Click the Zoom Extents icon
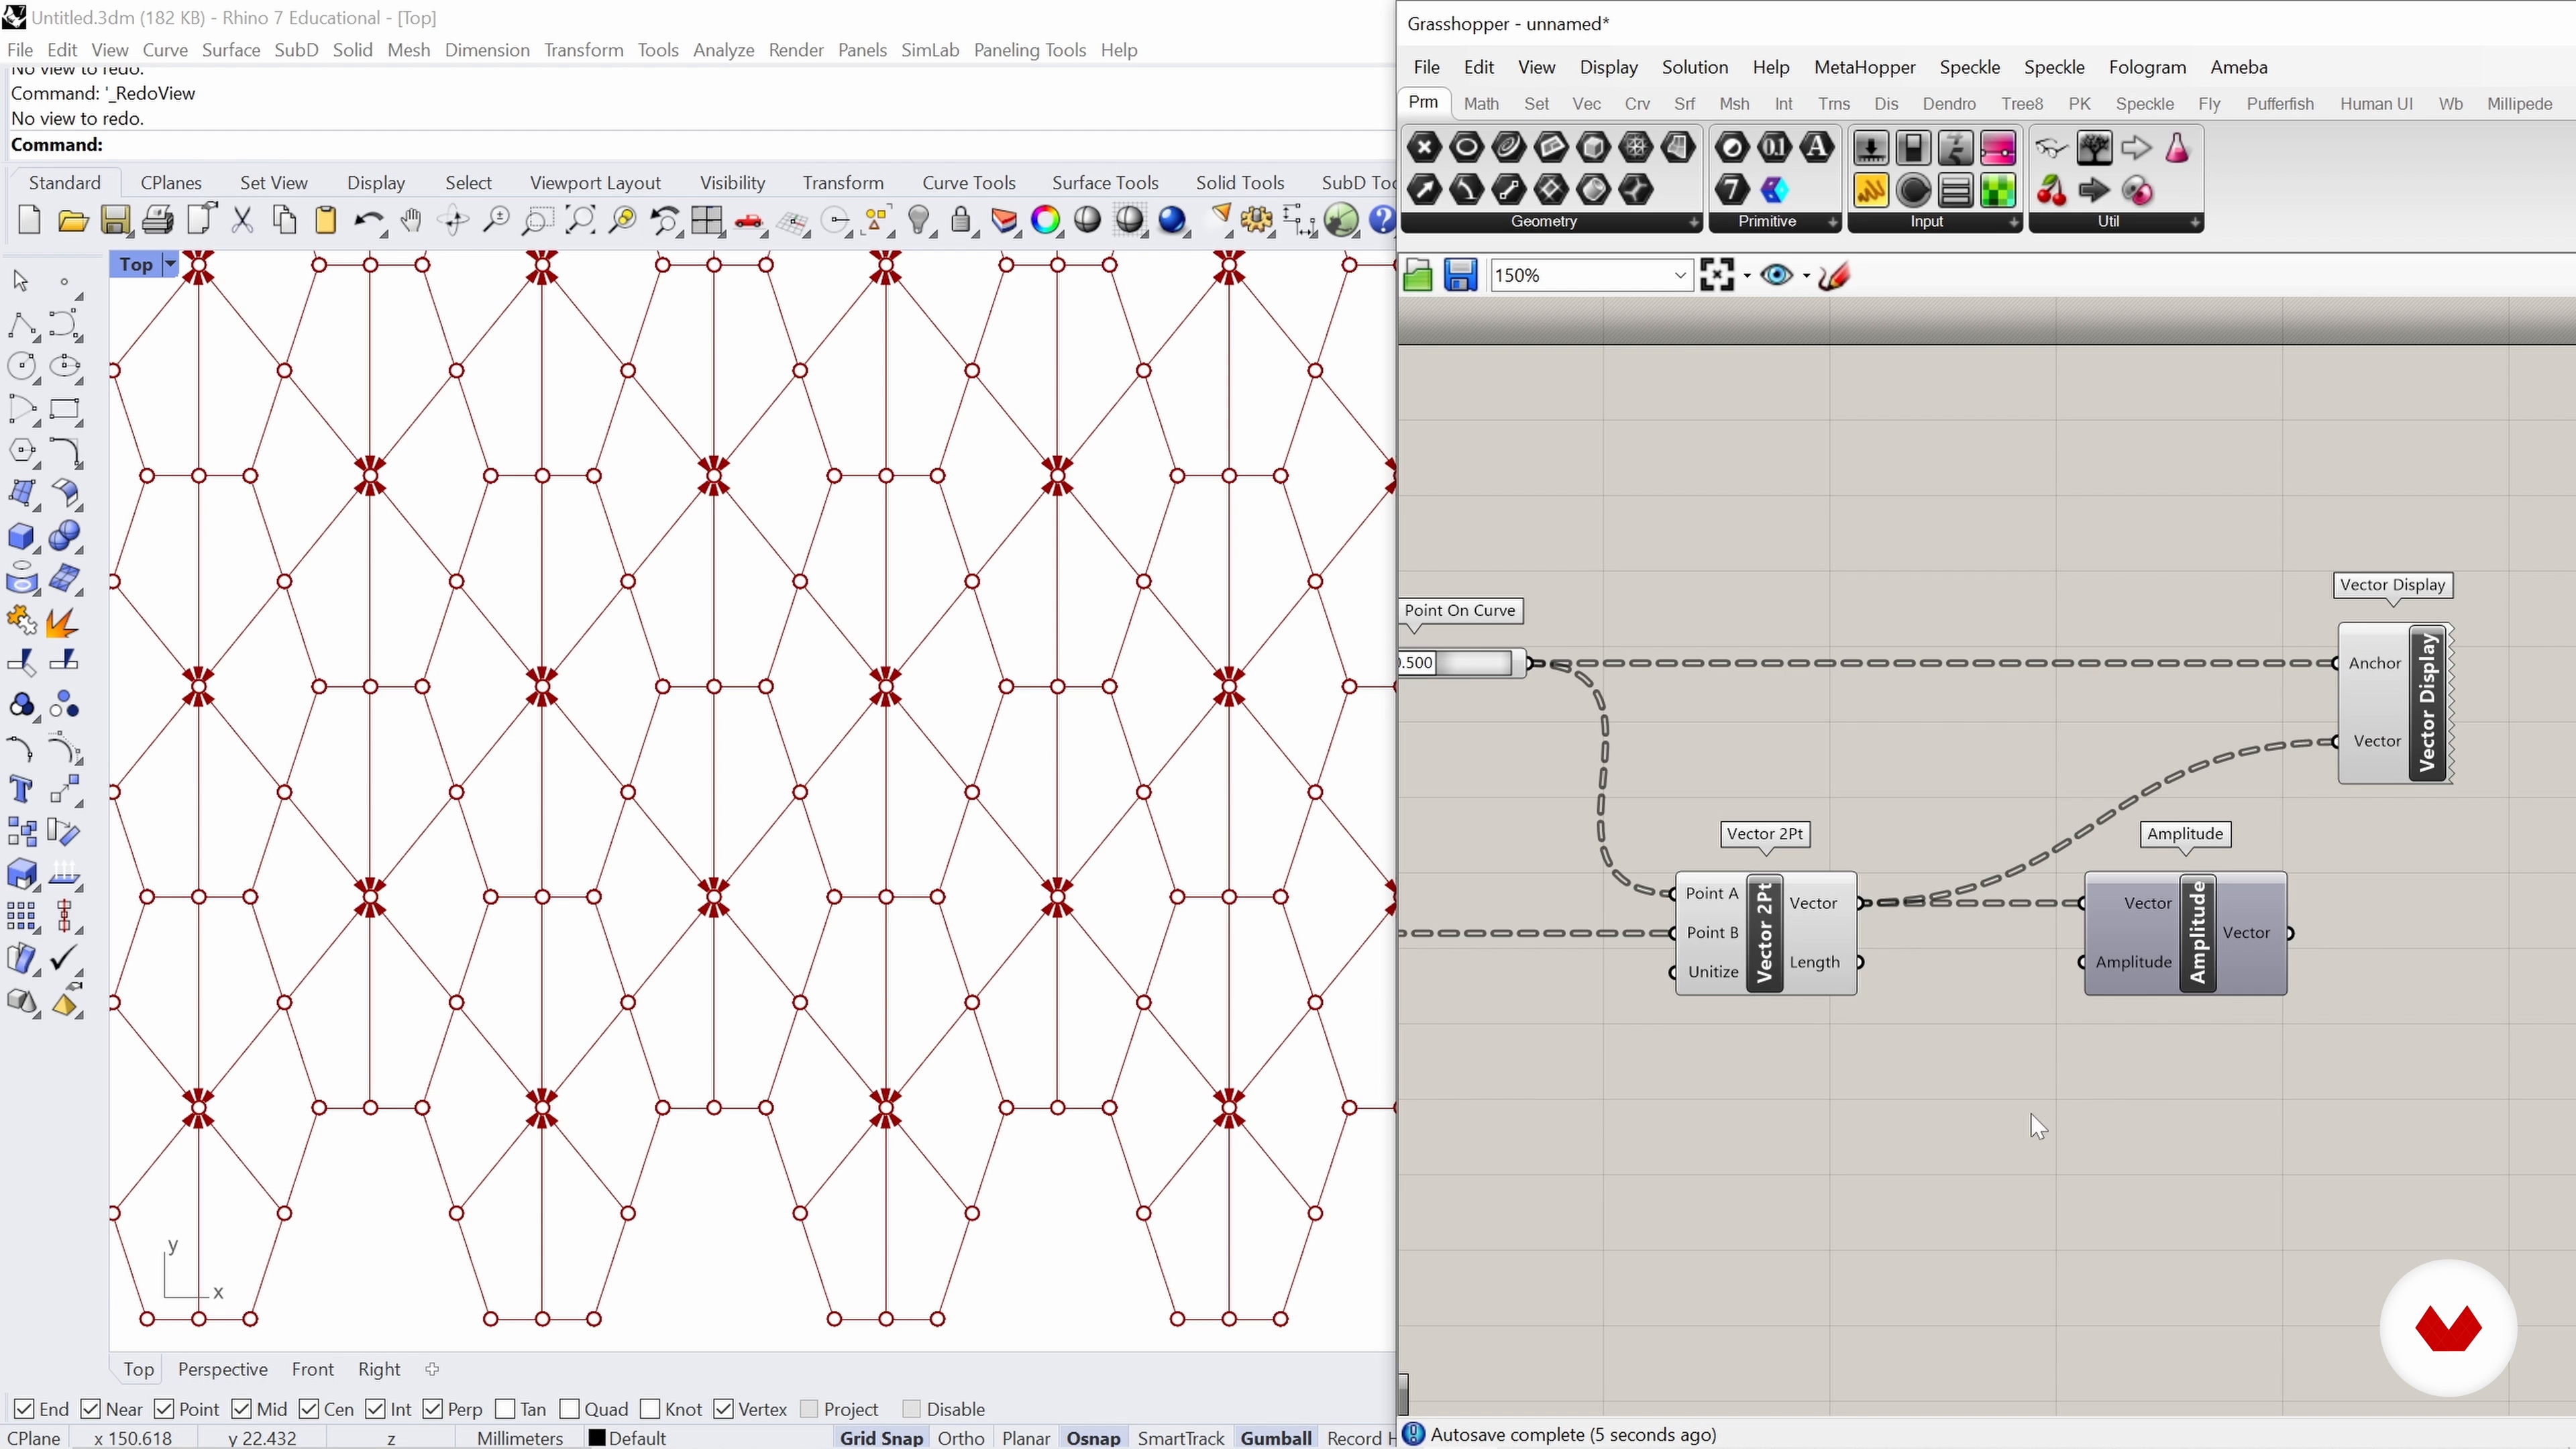 [580, 220]
